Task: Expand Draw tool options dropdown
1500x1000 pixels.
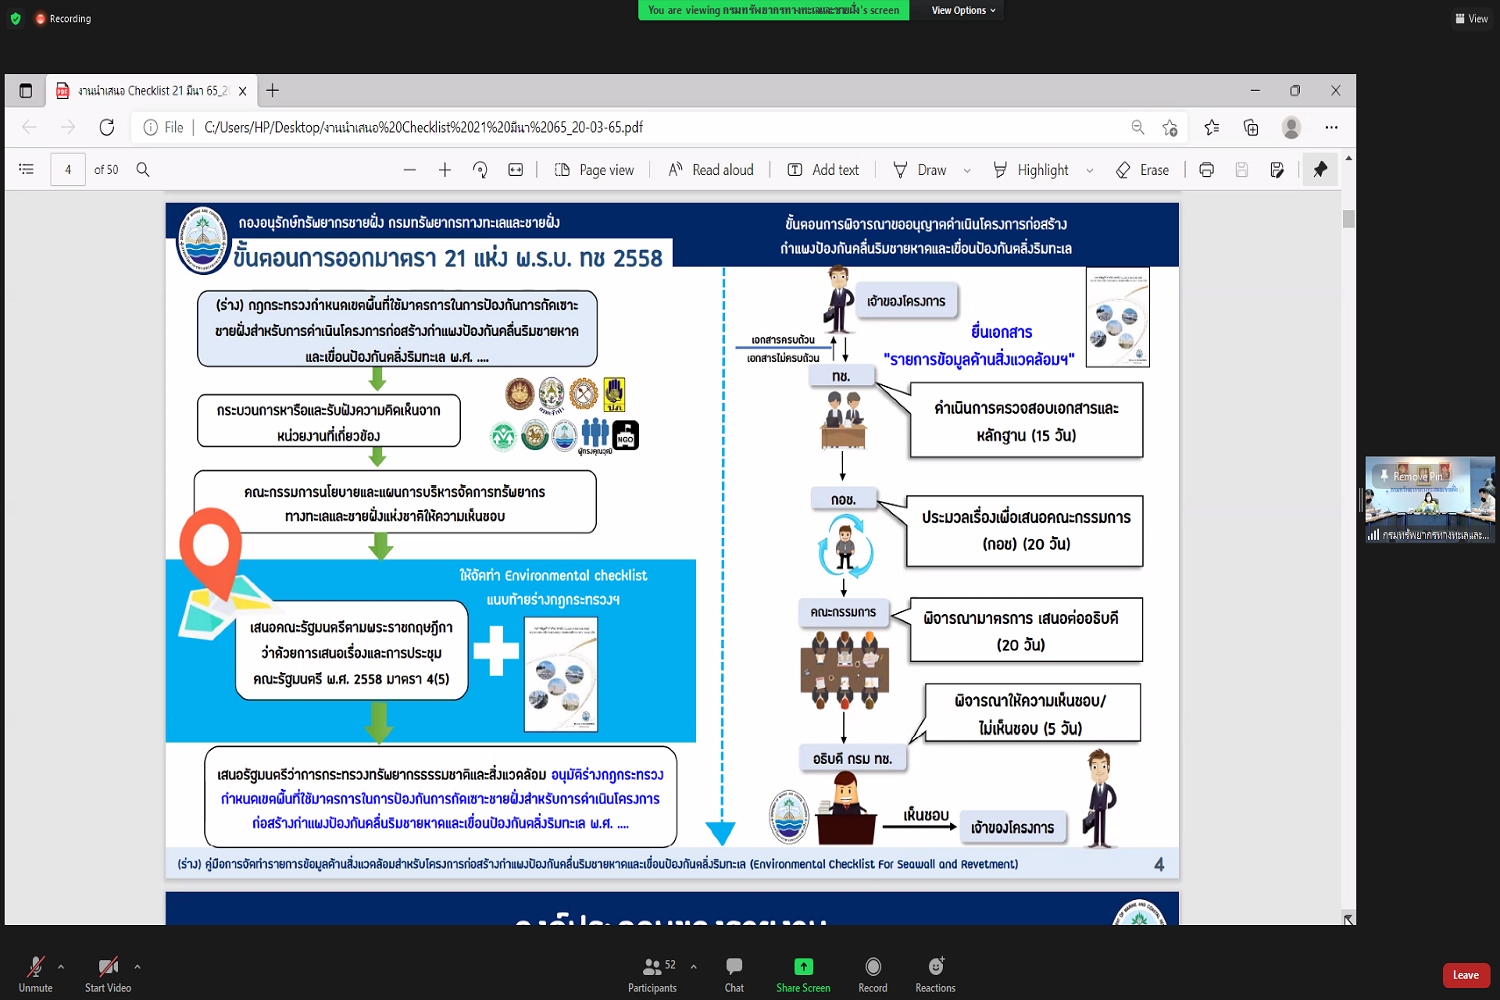Action: pyautogui.click(x=967, y=170)
